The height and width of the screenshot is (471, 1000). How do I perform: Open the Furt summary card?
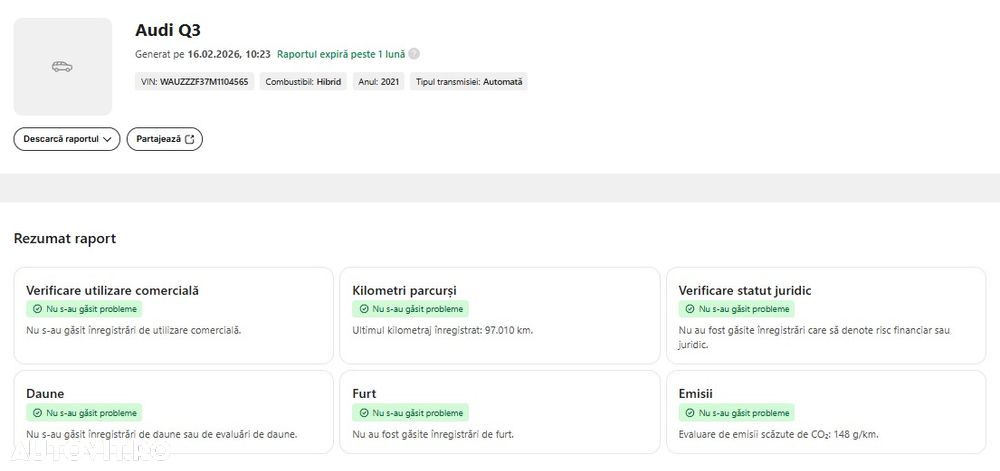[x=499, y=412]
